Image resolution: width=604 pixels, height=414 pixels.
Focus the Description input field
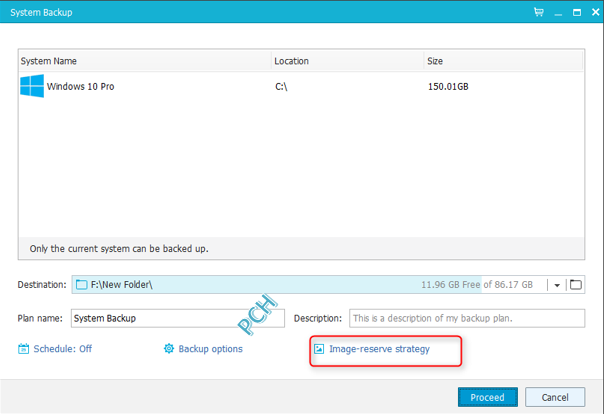coord(467,318)
